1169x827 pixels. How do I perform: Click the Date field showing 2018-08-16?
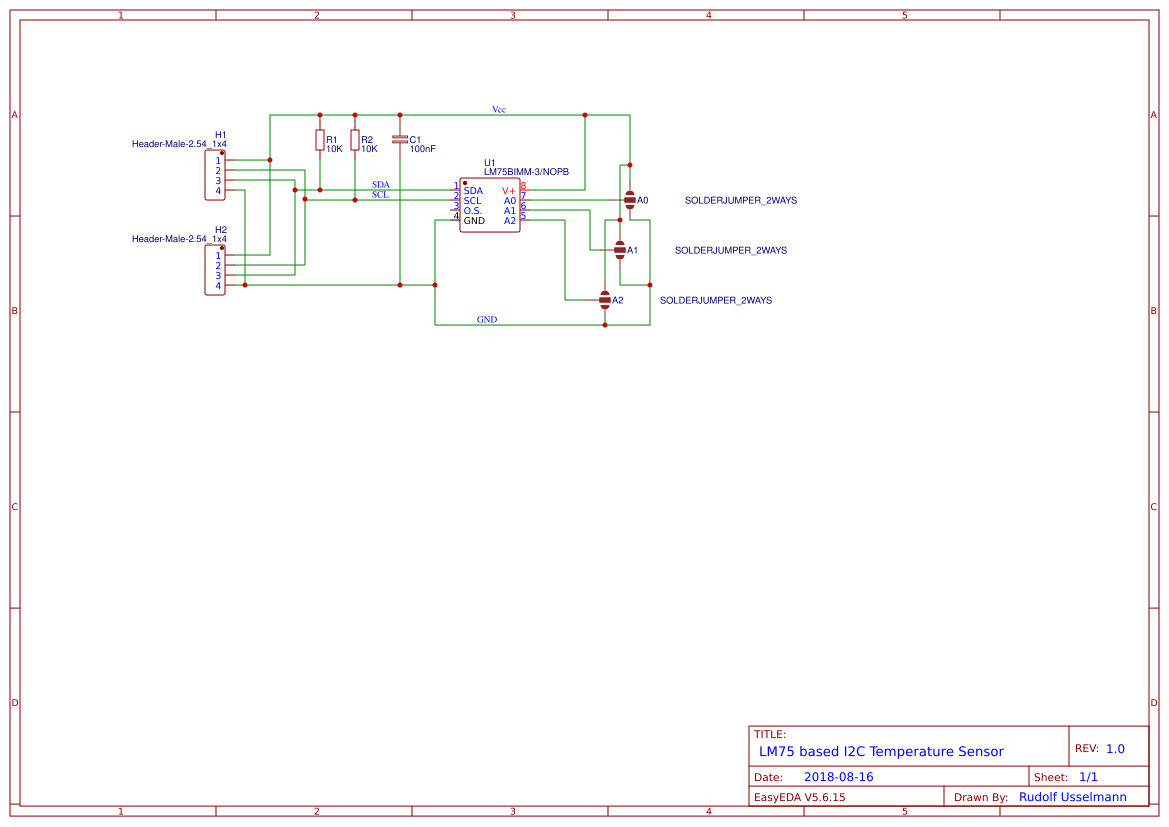(x=837, y=776)
